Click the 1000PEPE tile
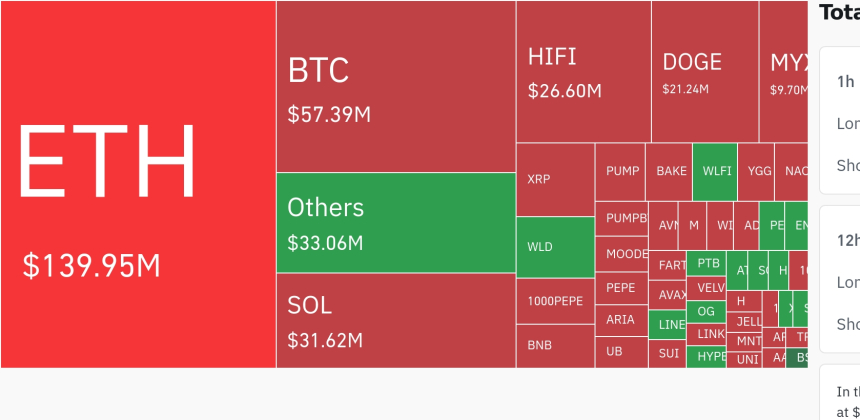This screenshot has height=420, width=860. 555,301
